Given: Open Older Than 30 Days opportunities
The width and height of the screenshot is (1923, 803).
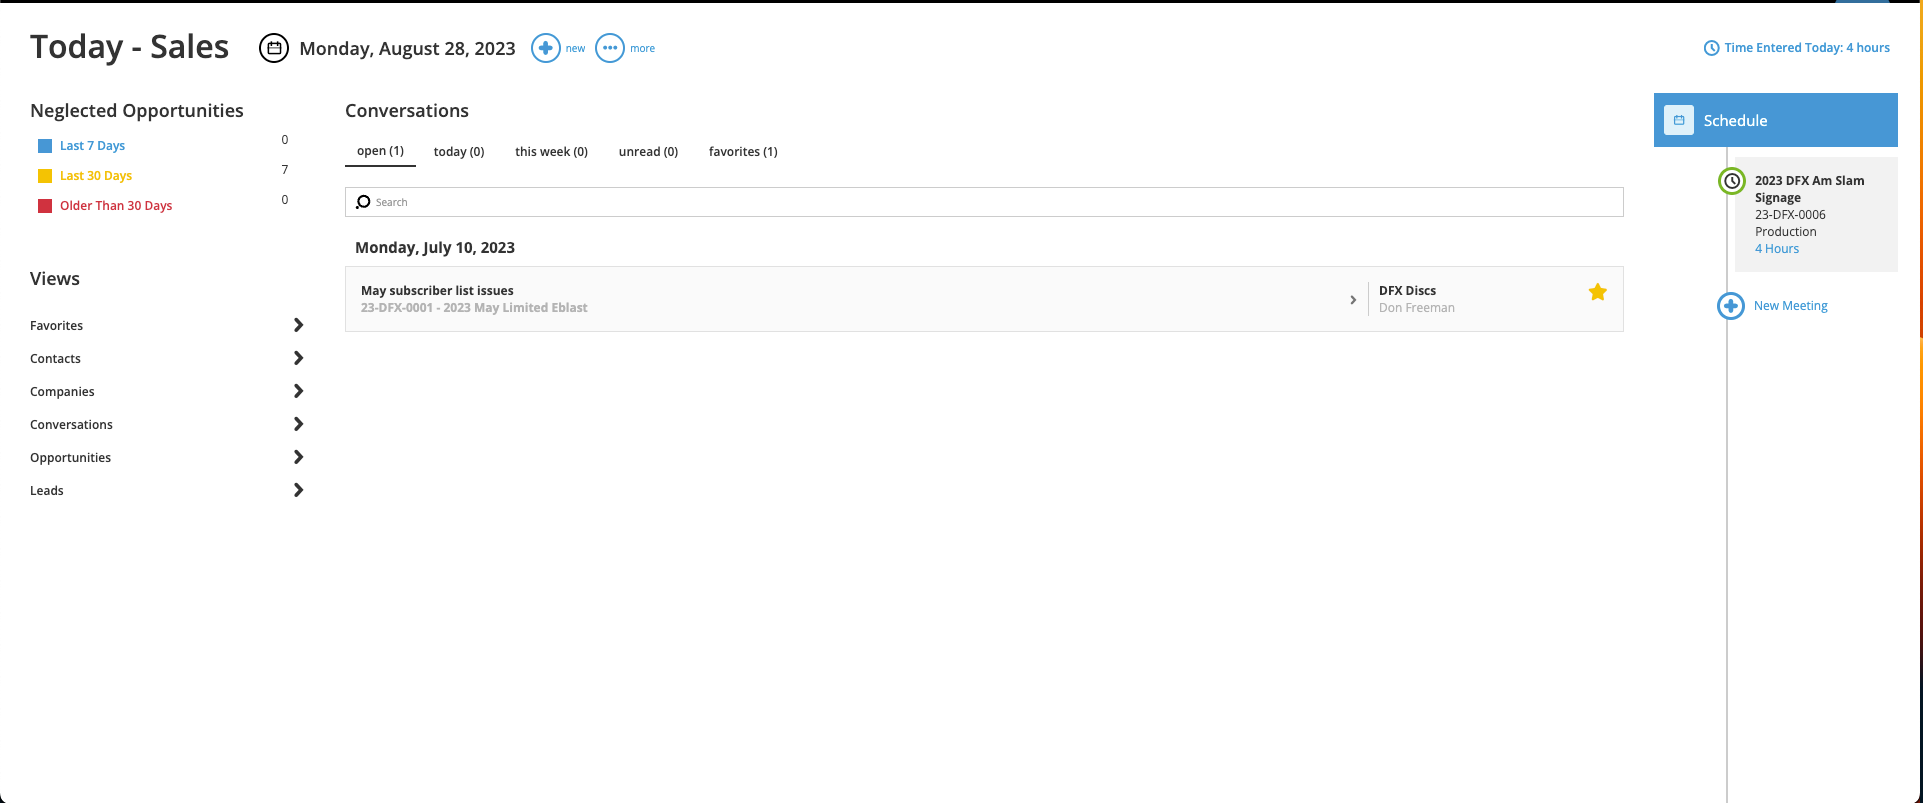Looking at the screenshot, I should click(x=116, y=206).
